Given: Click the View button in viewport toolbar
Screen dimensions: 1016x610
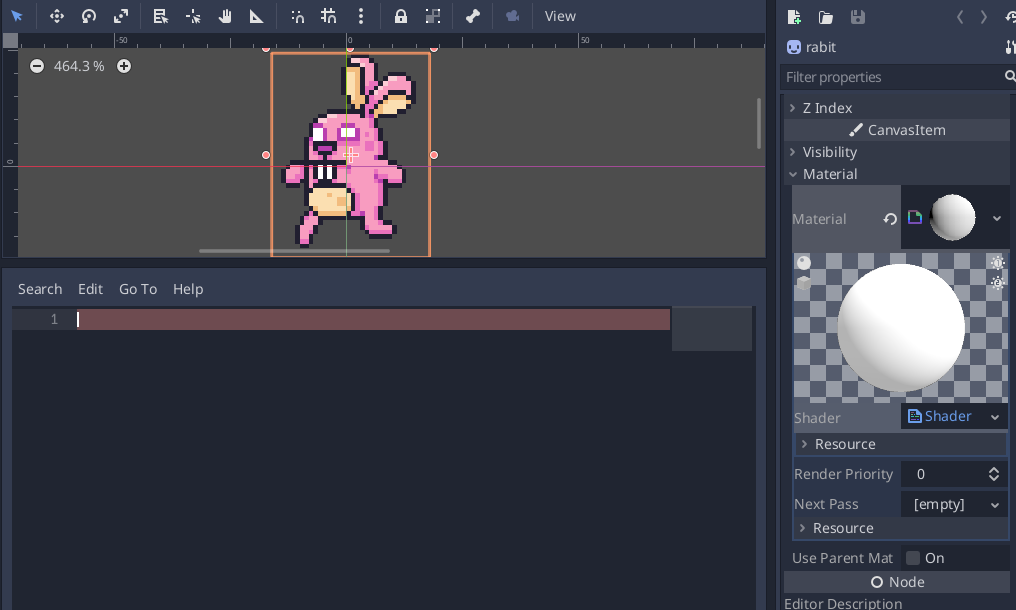Looking at the screenshot, I should click(560, 16).
